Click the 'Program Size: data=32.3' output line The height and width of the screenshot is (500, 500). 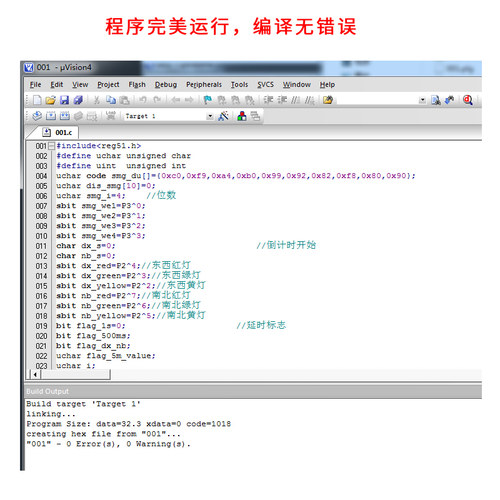(129, 424)
